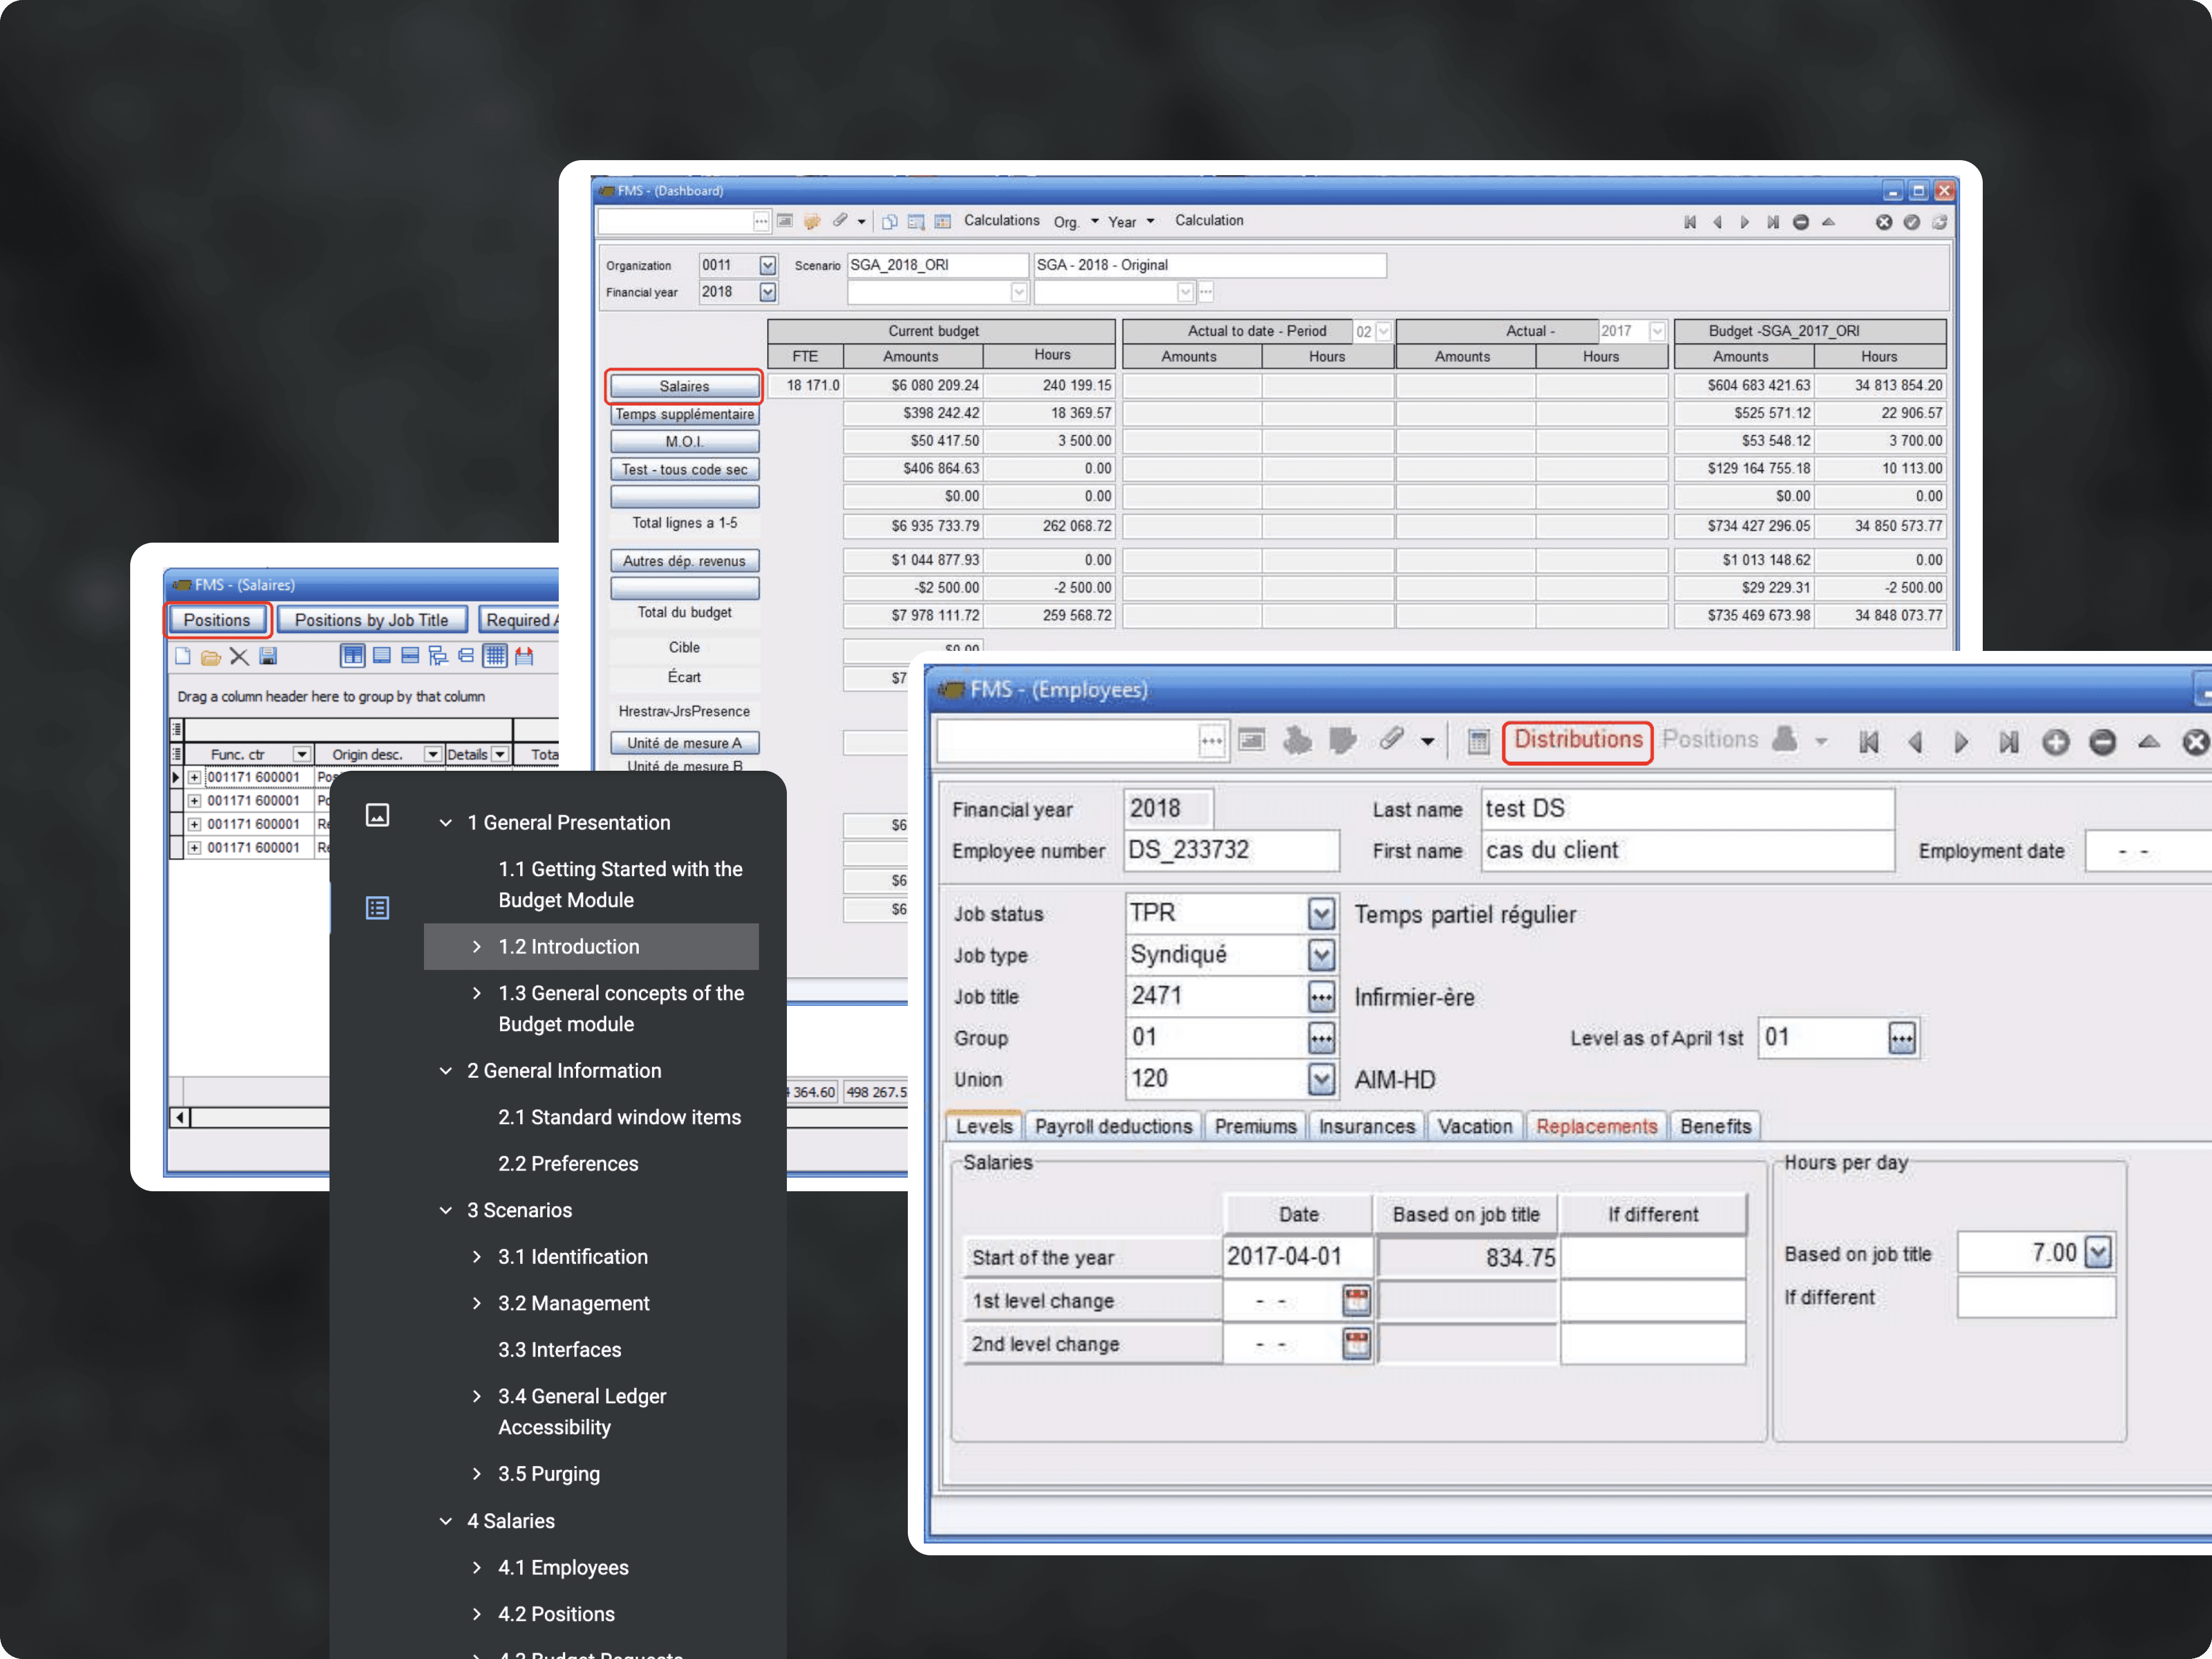Toggle the grid lines view icon in Salaires
Screen dimensions: 2212x1659
click(495, 656)
